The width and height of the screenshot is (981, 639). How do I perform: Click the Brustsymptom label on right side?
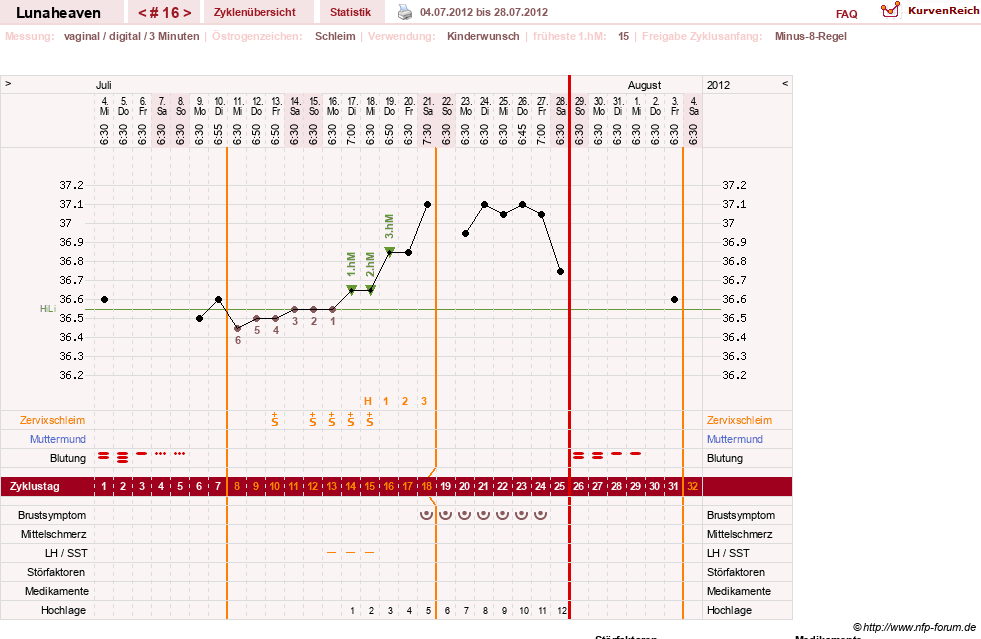pos(741,516)
